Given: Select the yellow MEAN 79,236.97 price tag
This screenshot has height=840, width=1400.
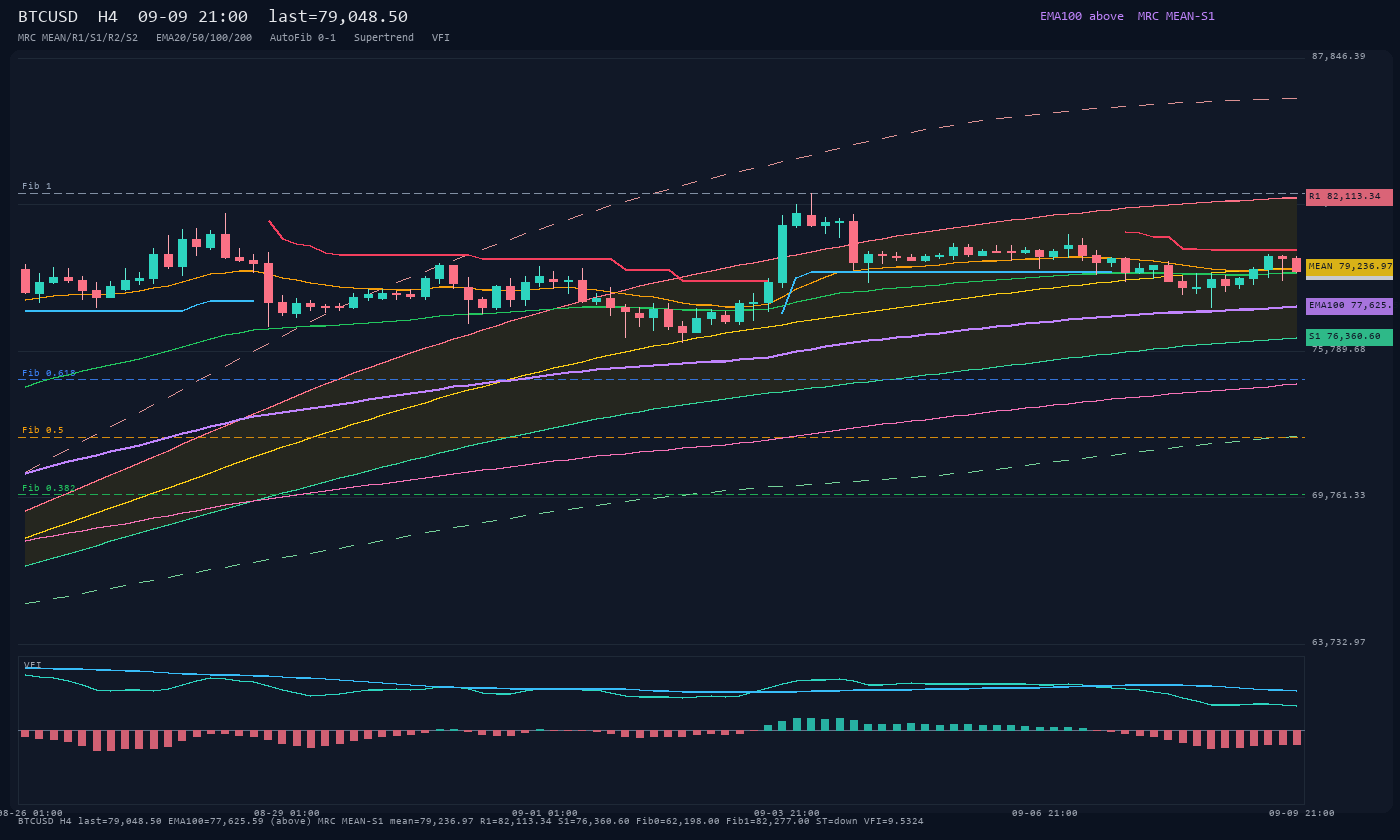Looking at the screenshot, I should (x=1349, y=267).
